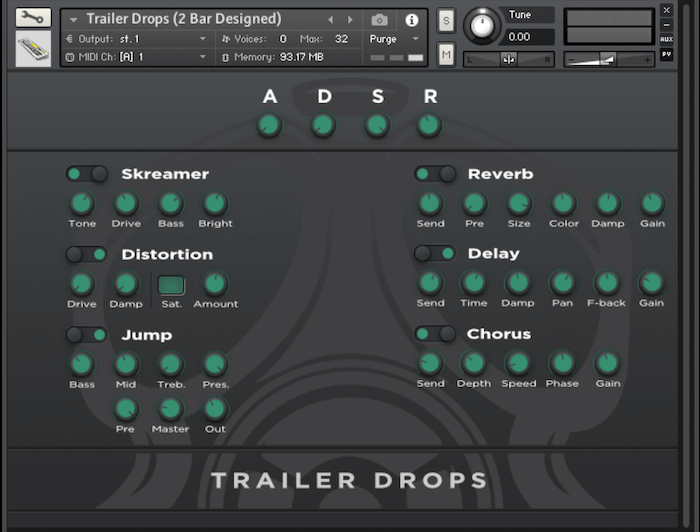Click the Skreamer Bright knob
This screenshot has width=700, height=532.
(x=215, y=204)
